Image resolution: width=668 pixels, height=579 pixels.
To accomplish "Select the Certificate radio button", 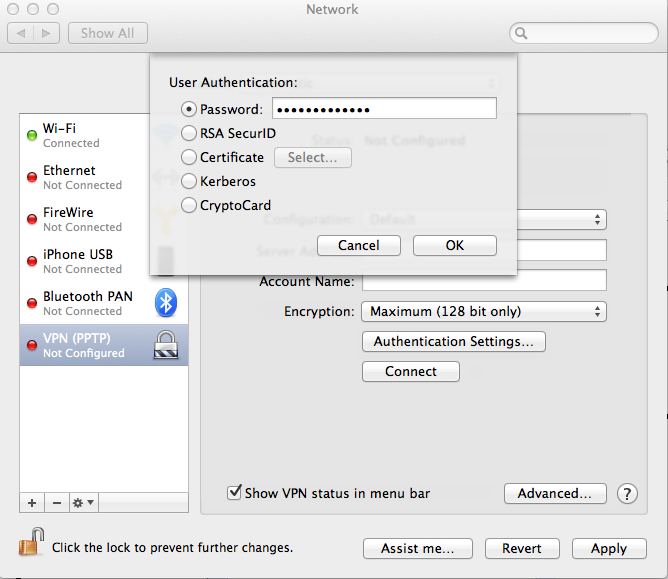I will 189,157.
